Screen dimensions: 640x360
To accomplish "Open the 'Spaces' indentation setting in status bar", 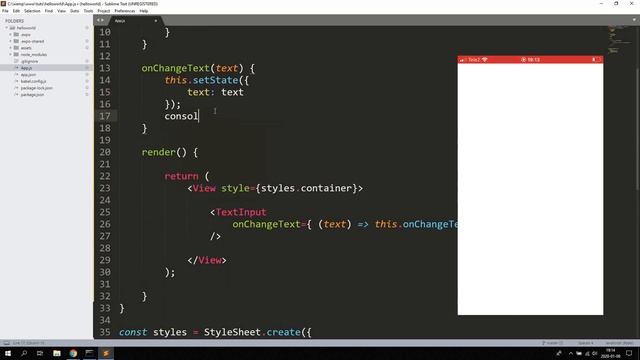I will (x=586, y=343).
